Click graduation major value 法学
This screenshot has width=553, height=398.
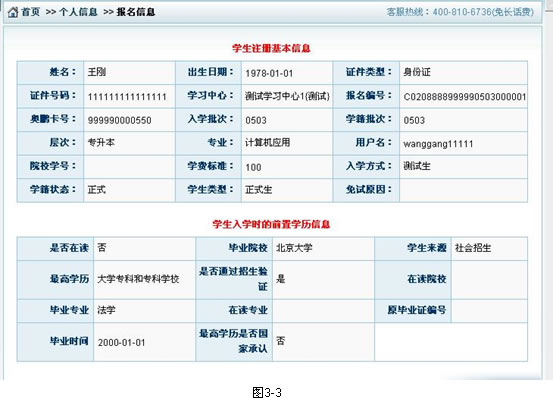click(x=107, y=310)
